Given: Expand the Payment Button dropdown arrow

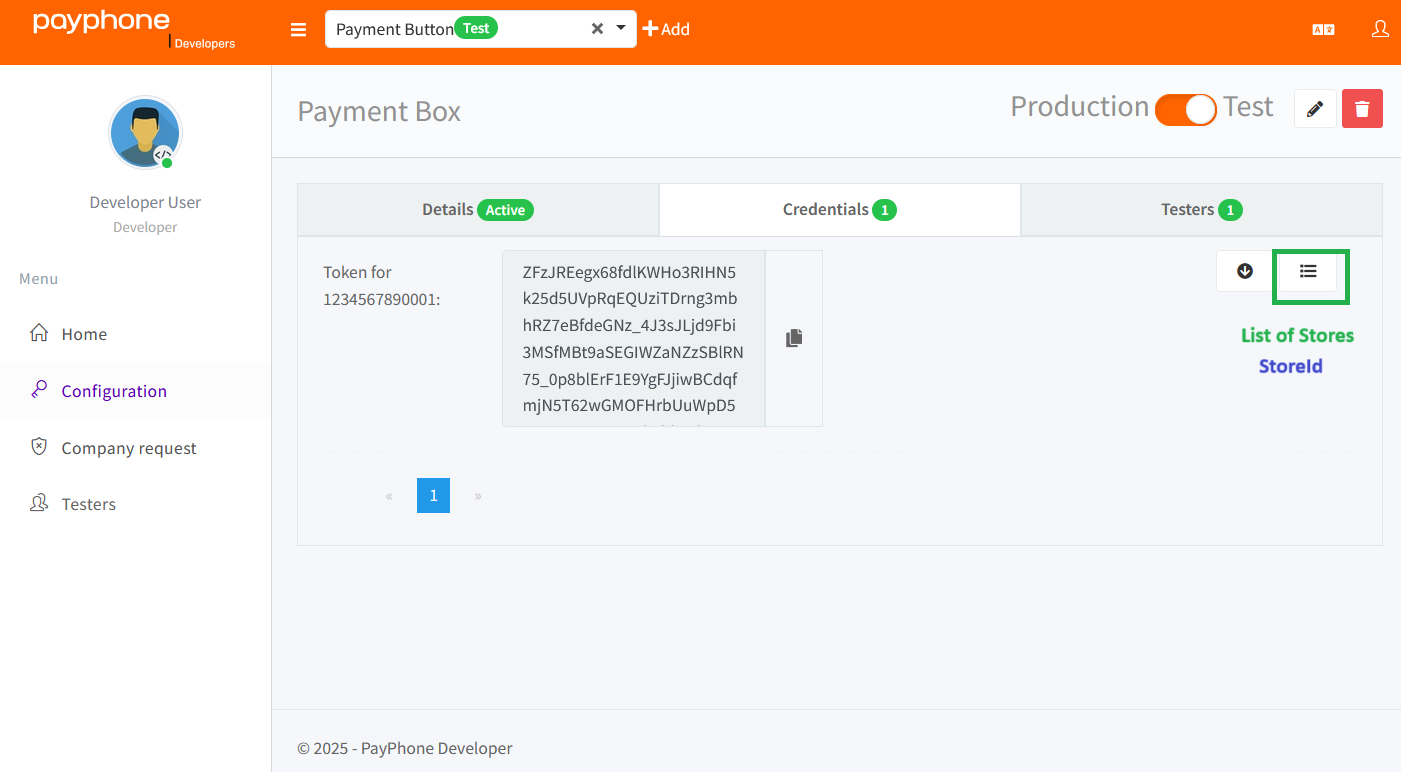Looking at the screenshot, I should point(621,28).
